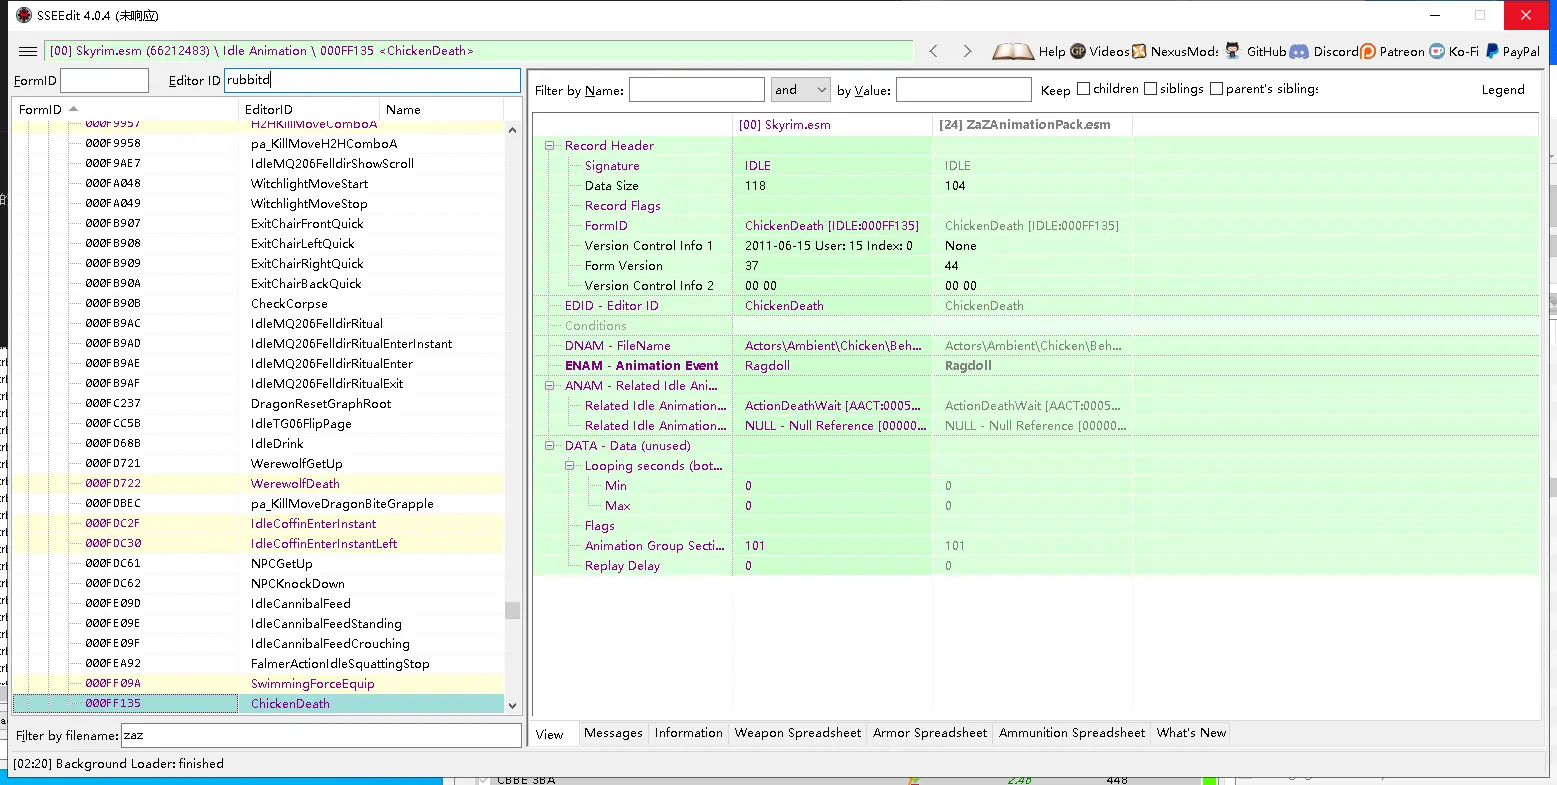Select the IdleDrink record row
This screenshot has height=785, width=1557.
258,443
